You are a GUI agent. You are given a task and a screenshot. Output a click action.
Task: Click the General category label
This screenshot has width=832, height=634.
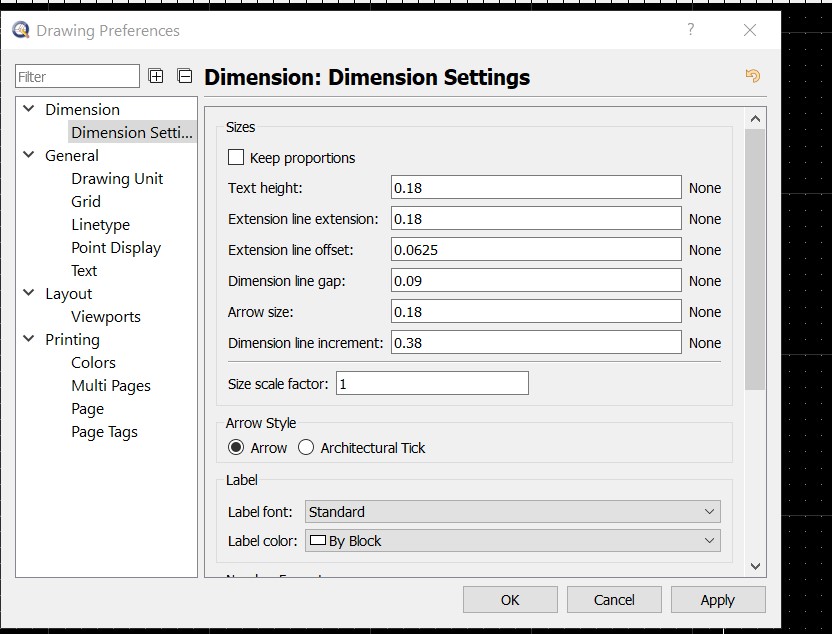[72, 155]
